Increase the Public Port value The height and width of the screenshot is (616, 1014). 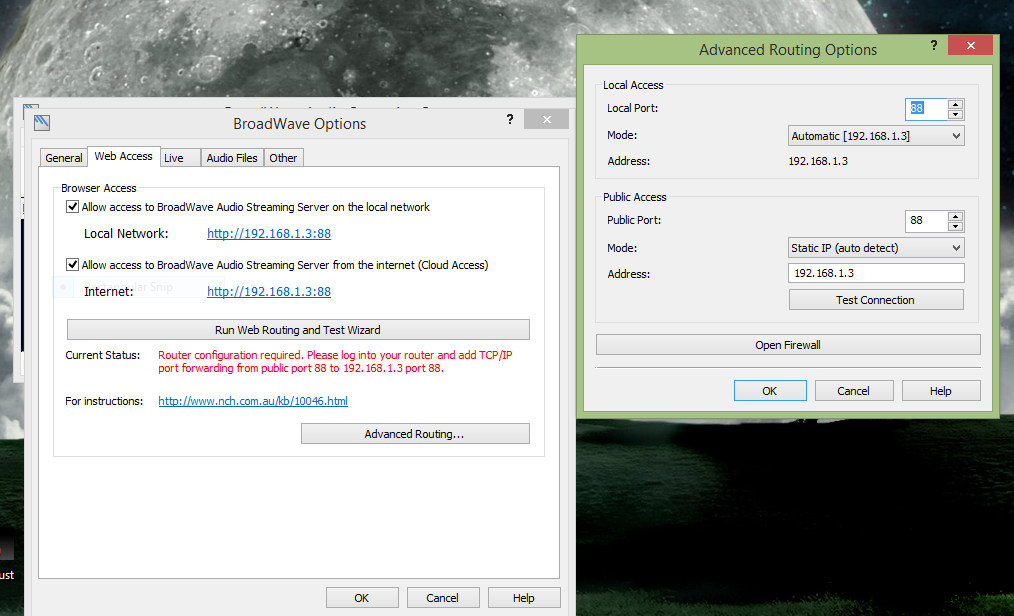955,216
